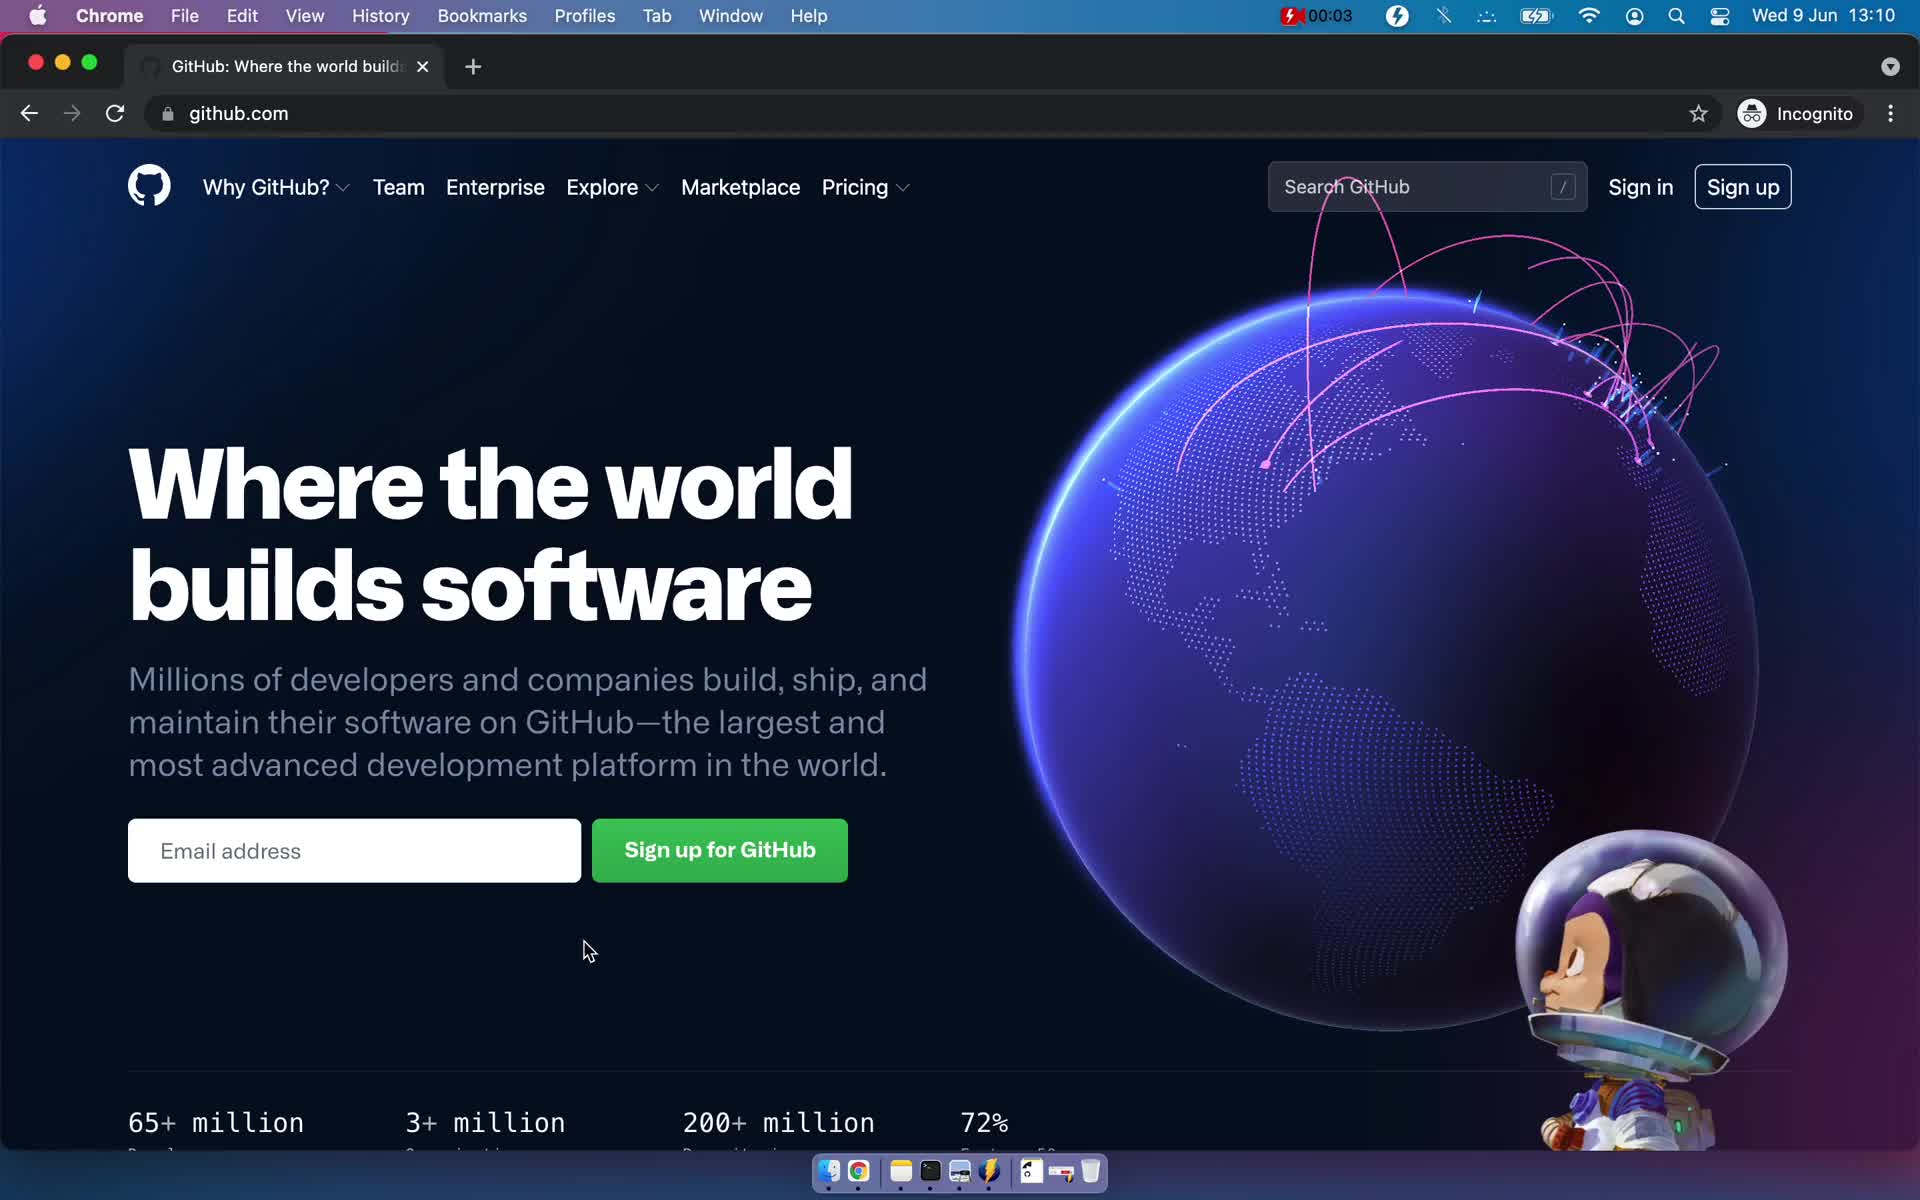Open the History menu

click(x=380, y=16)
